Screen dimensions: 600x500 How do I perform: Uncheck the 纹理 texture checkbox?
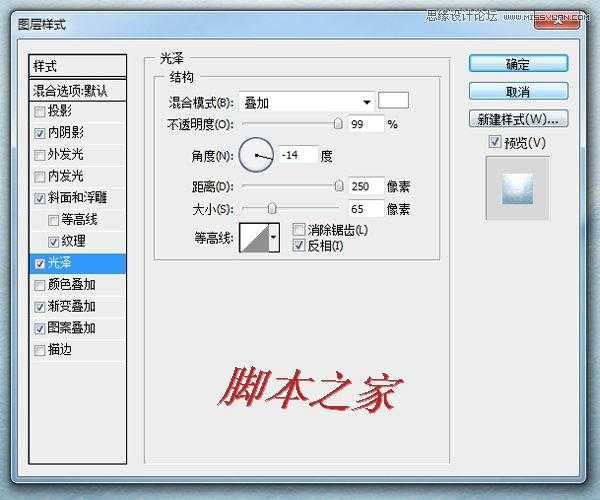point(53,241)
